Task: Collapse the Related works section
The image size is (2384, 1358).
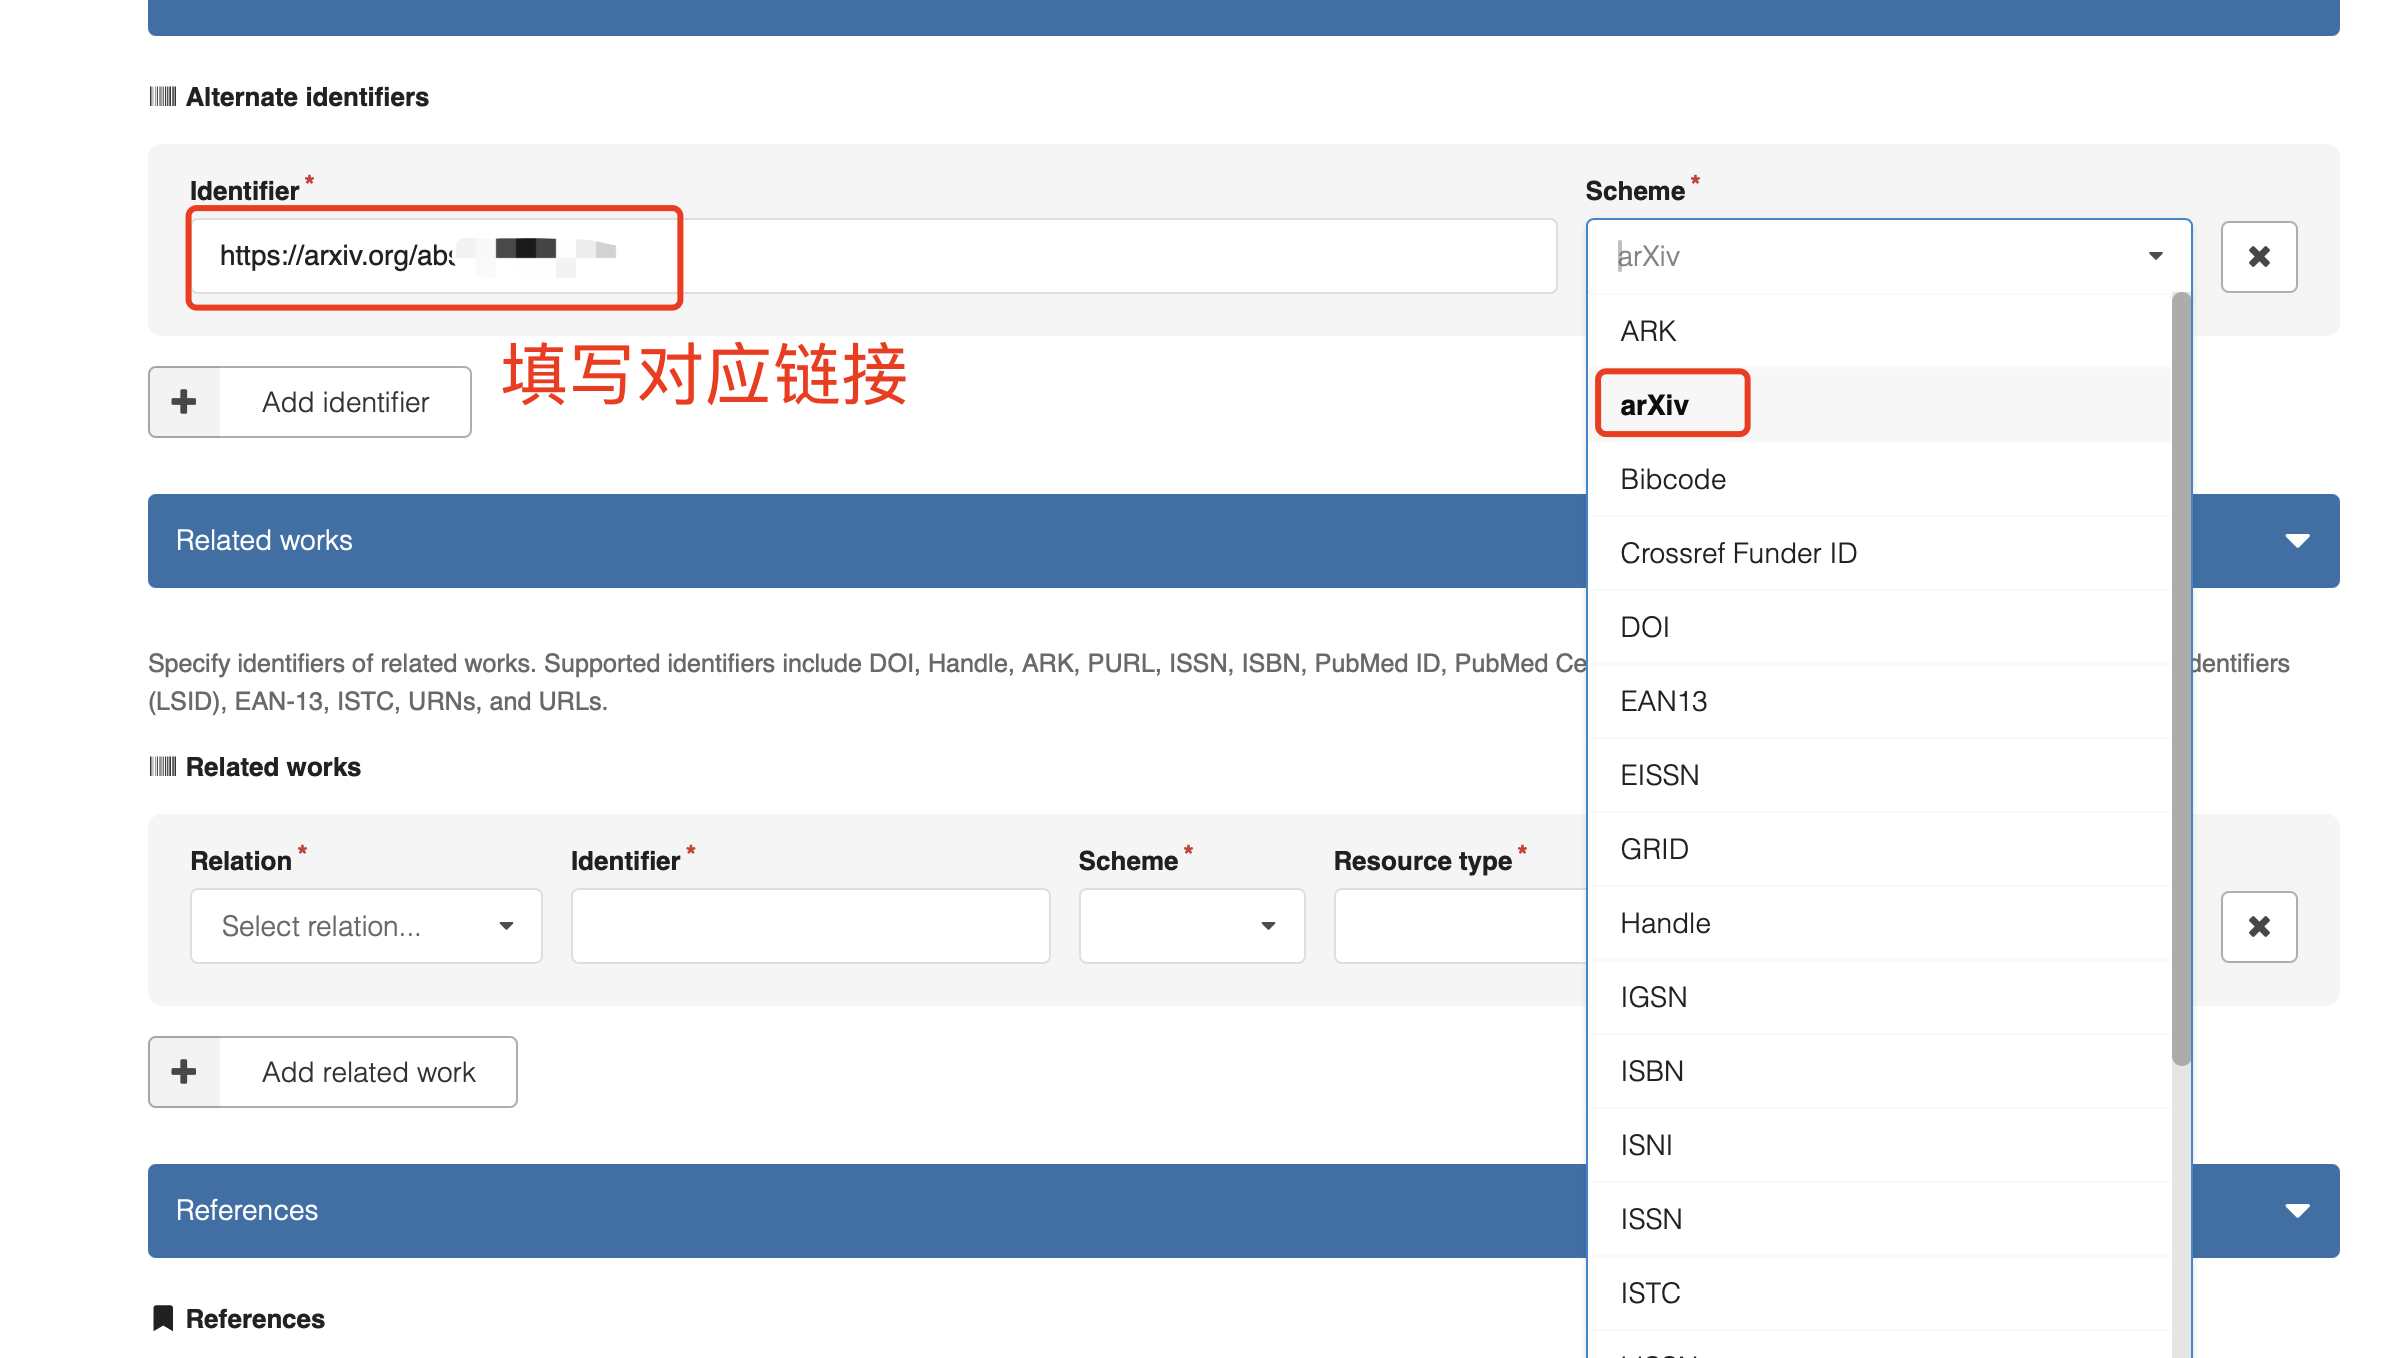Action: coord(2297,540)
